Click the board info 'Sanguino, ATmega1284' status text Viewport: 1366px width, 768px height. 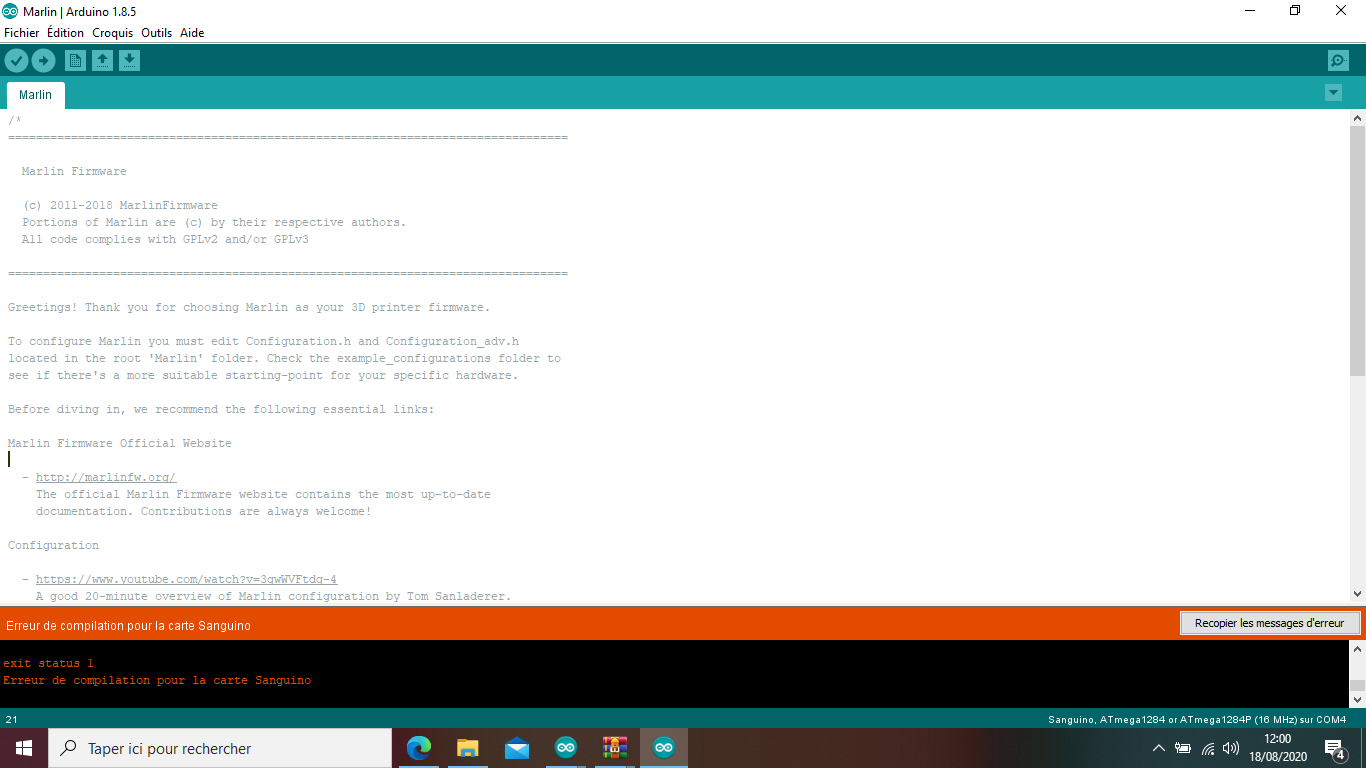point(1197,720)
